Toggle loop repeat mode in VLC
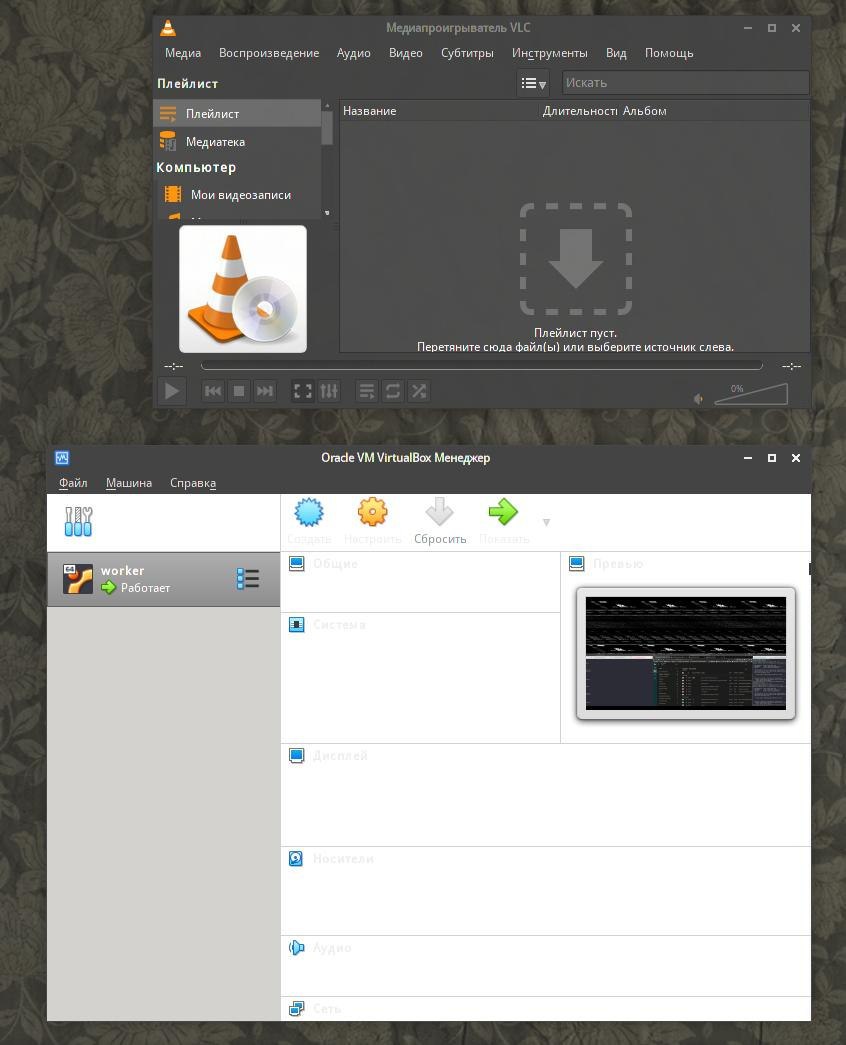 (393, 391)
